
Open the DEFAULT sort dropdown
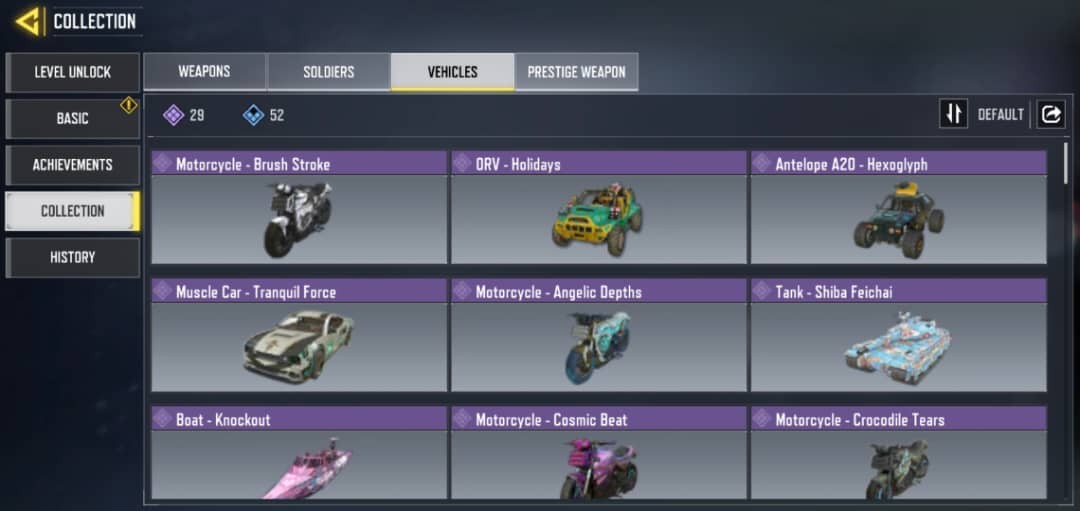coord(1001,114)
